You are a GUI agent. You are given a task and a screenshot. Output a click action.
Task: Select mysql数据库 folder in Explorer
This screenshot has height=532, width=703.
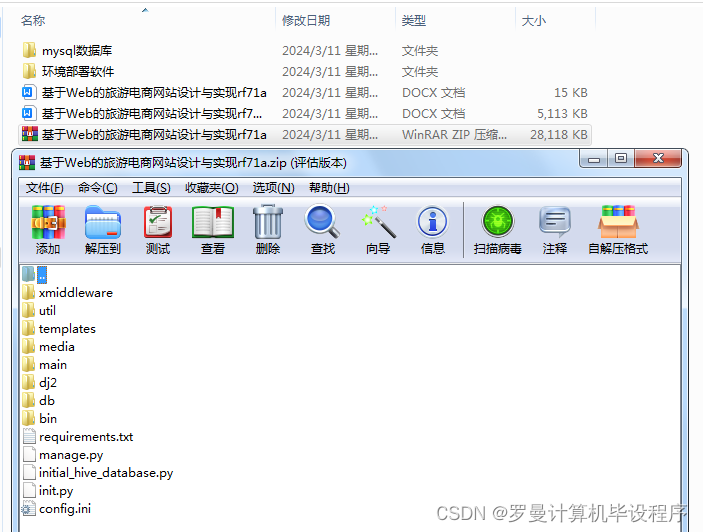click(305, 50)
